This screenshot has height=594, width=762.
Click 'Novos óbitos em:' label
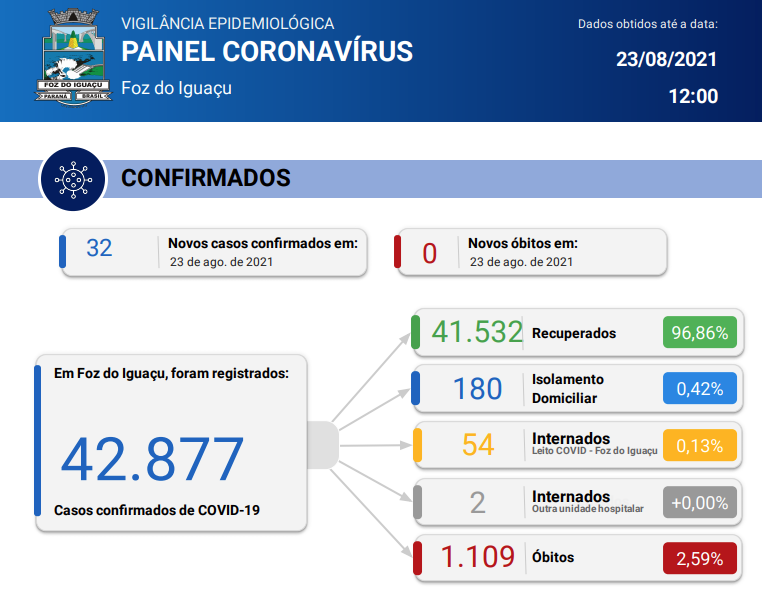(x=523, y=243)
